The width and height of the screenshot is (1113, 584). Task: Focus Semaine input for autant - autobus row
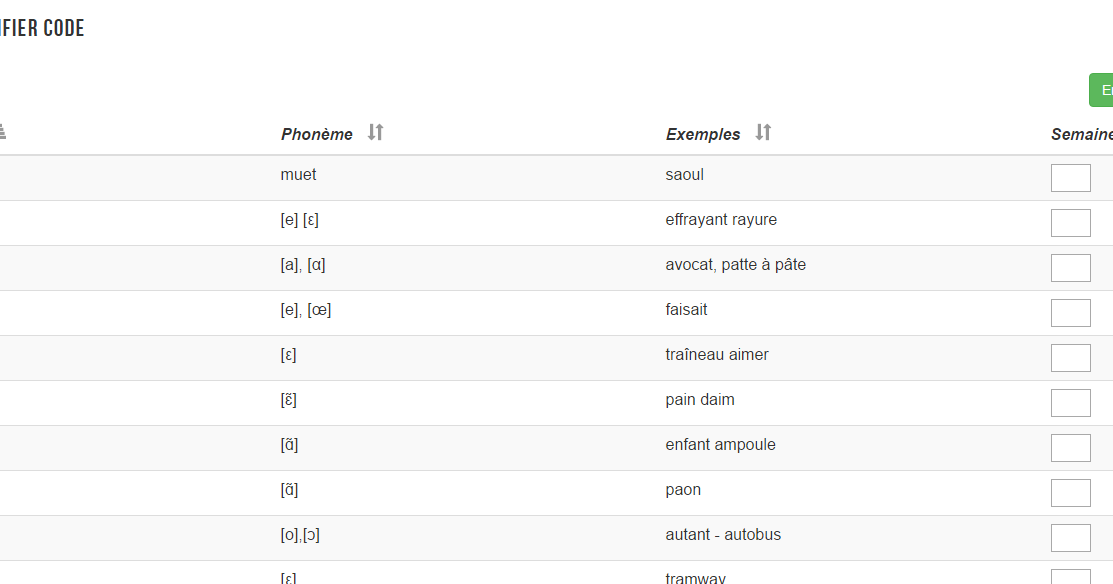[x=1070, y=538]
